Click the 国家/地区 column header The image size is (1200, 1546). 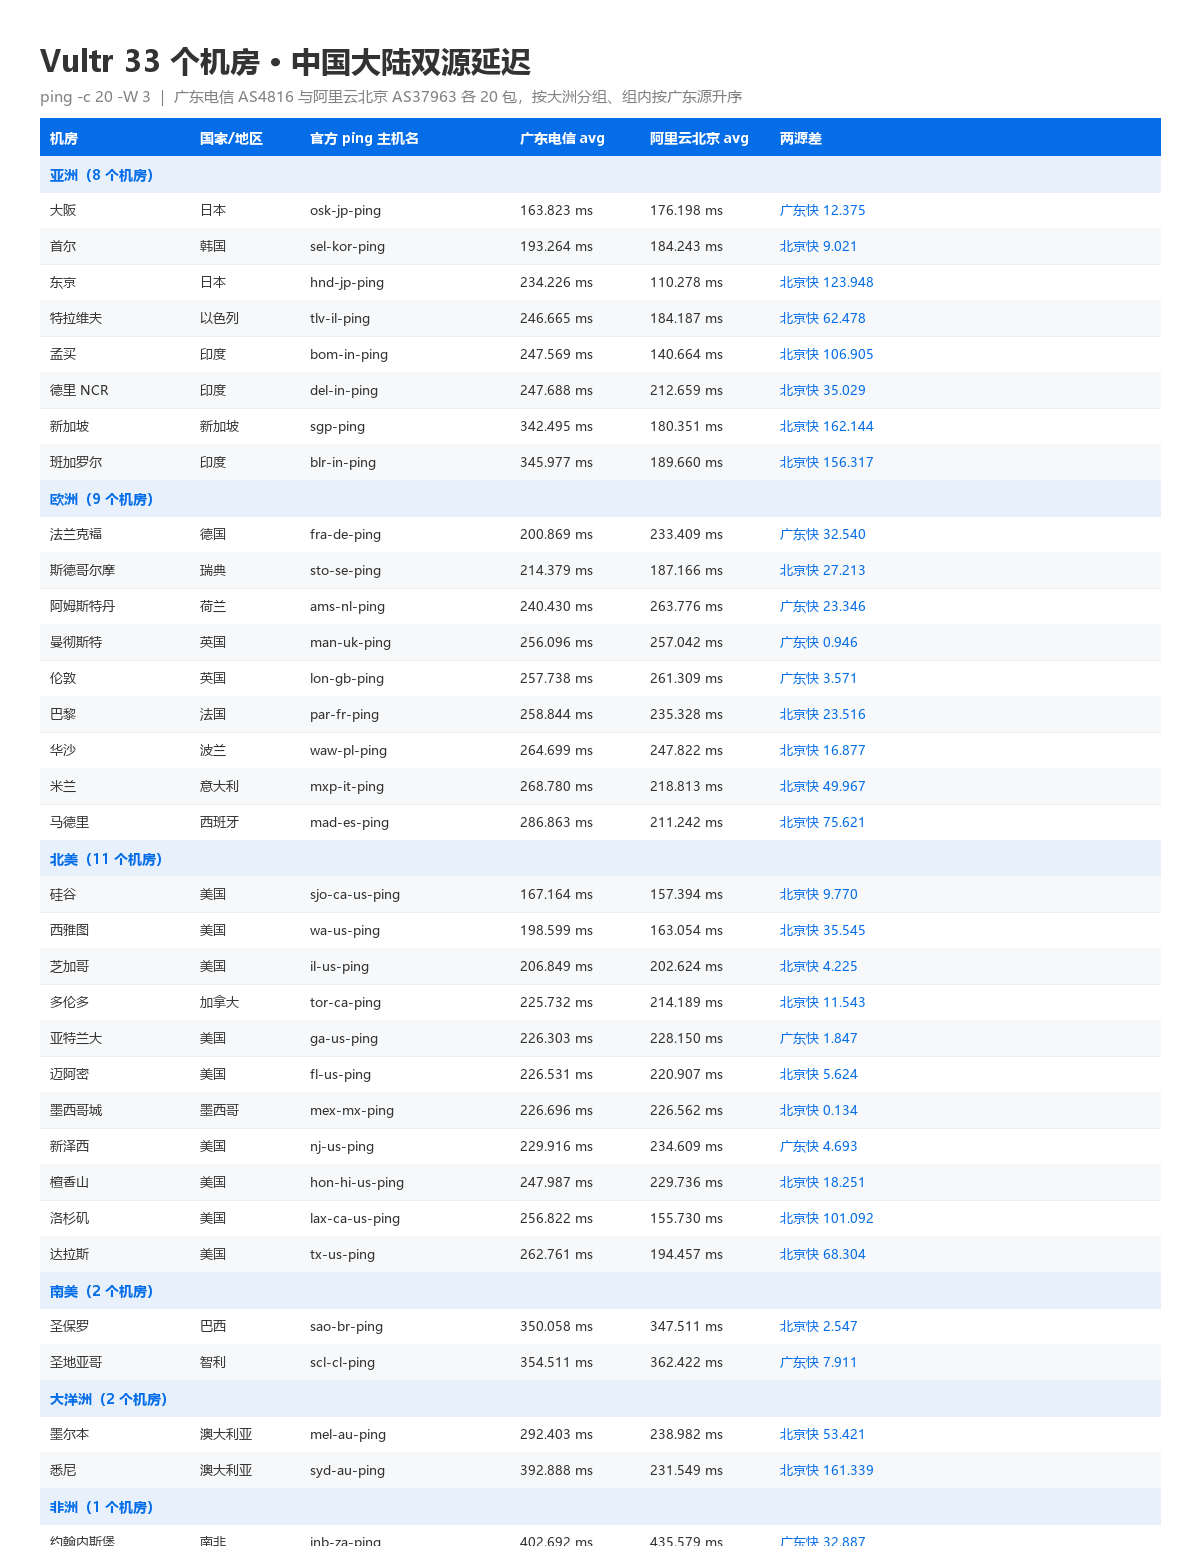231,138
